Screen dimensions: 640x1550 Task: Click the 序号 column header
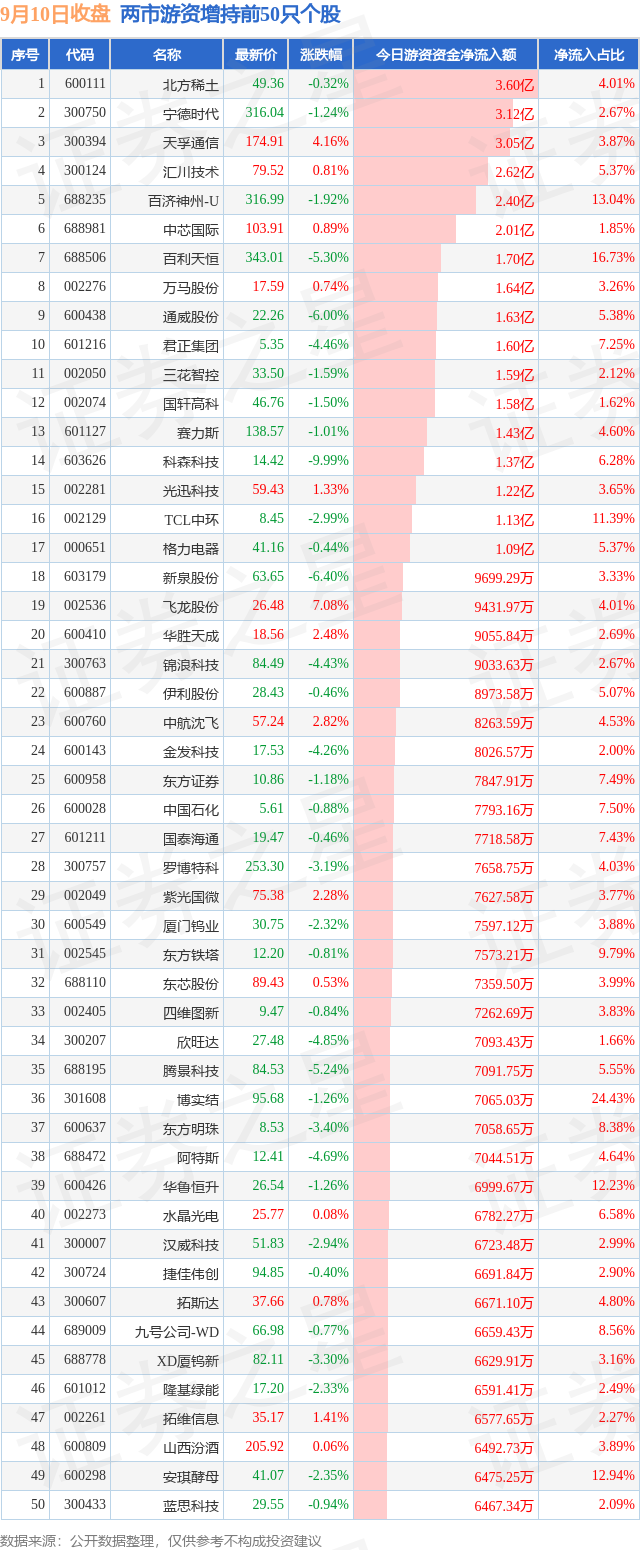[x=25, y=55]
